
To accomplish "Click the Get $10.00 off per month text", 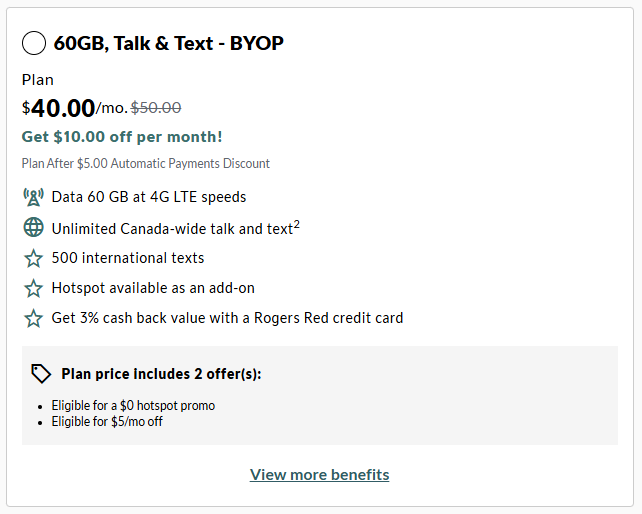I will click(x=122, y=136).
